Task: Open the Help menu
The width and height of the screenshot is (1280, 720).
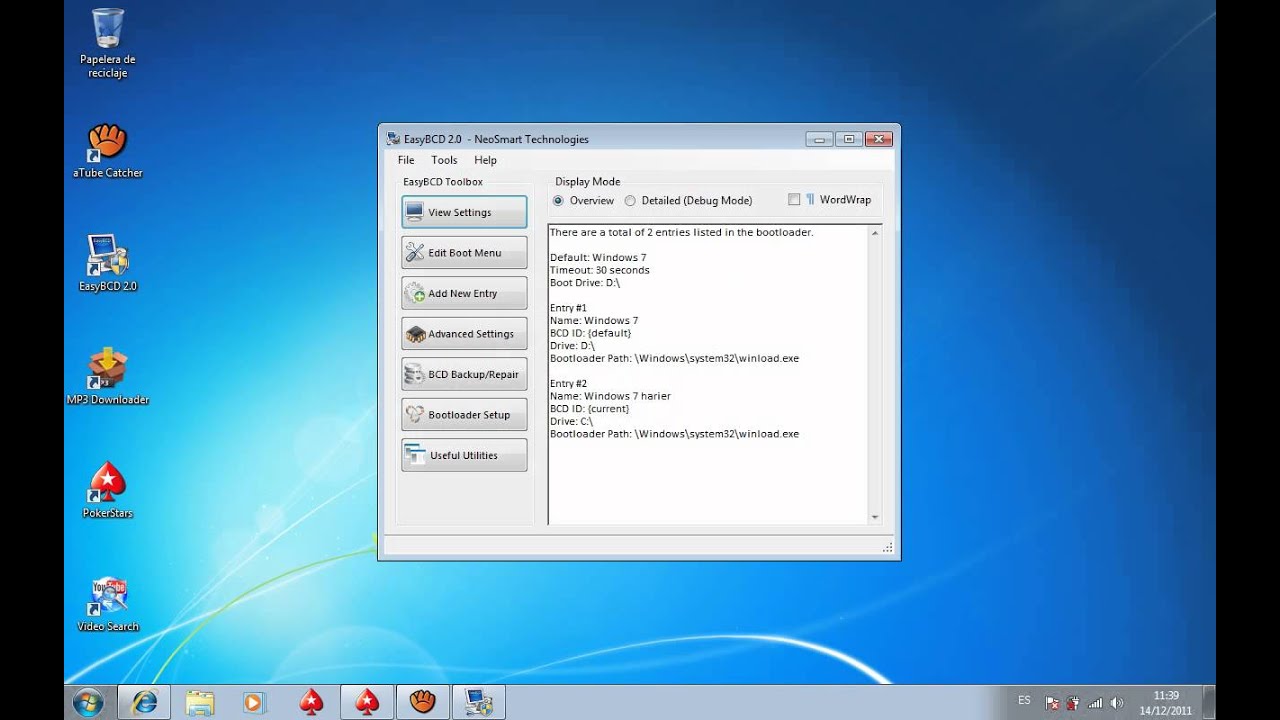Action: point(485,160)
